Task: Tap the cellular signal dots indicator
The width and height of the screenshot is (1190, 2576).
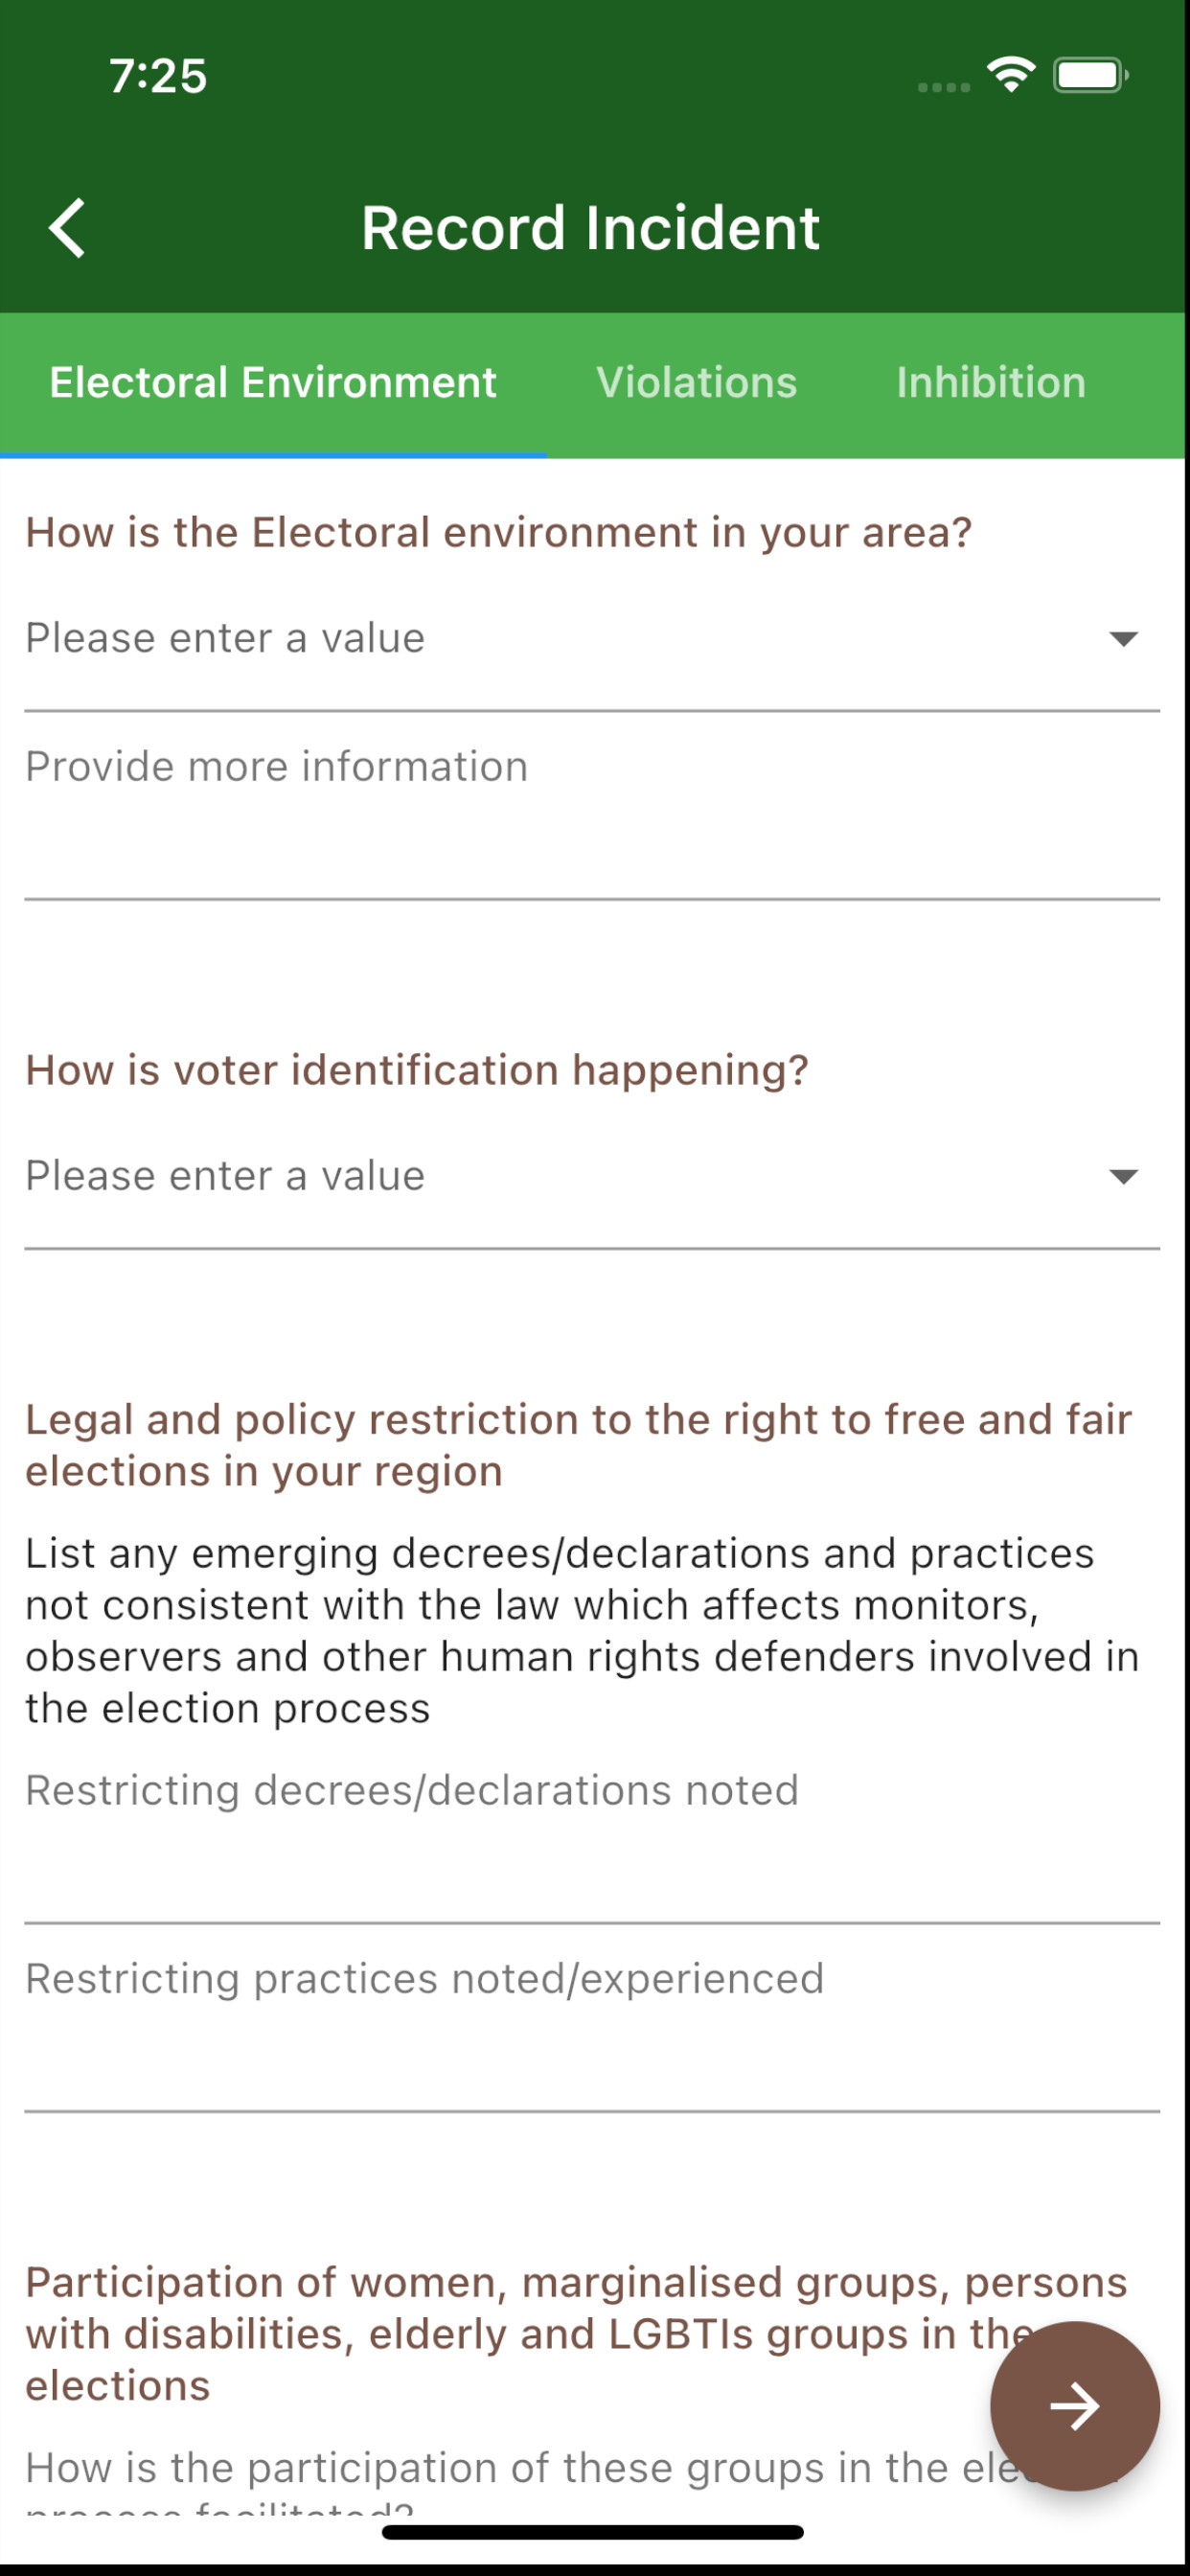Action: pyautogui.click(x=944, y=87)
